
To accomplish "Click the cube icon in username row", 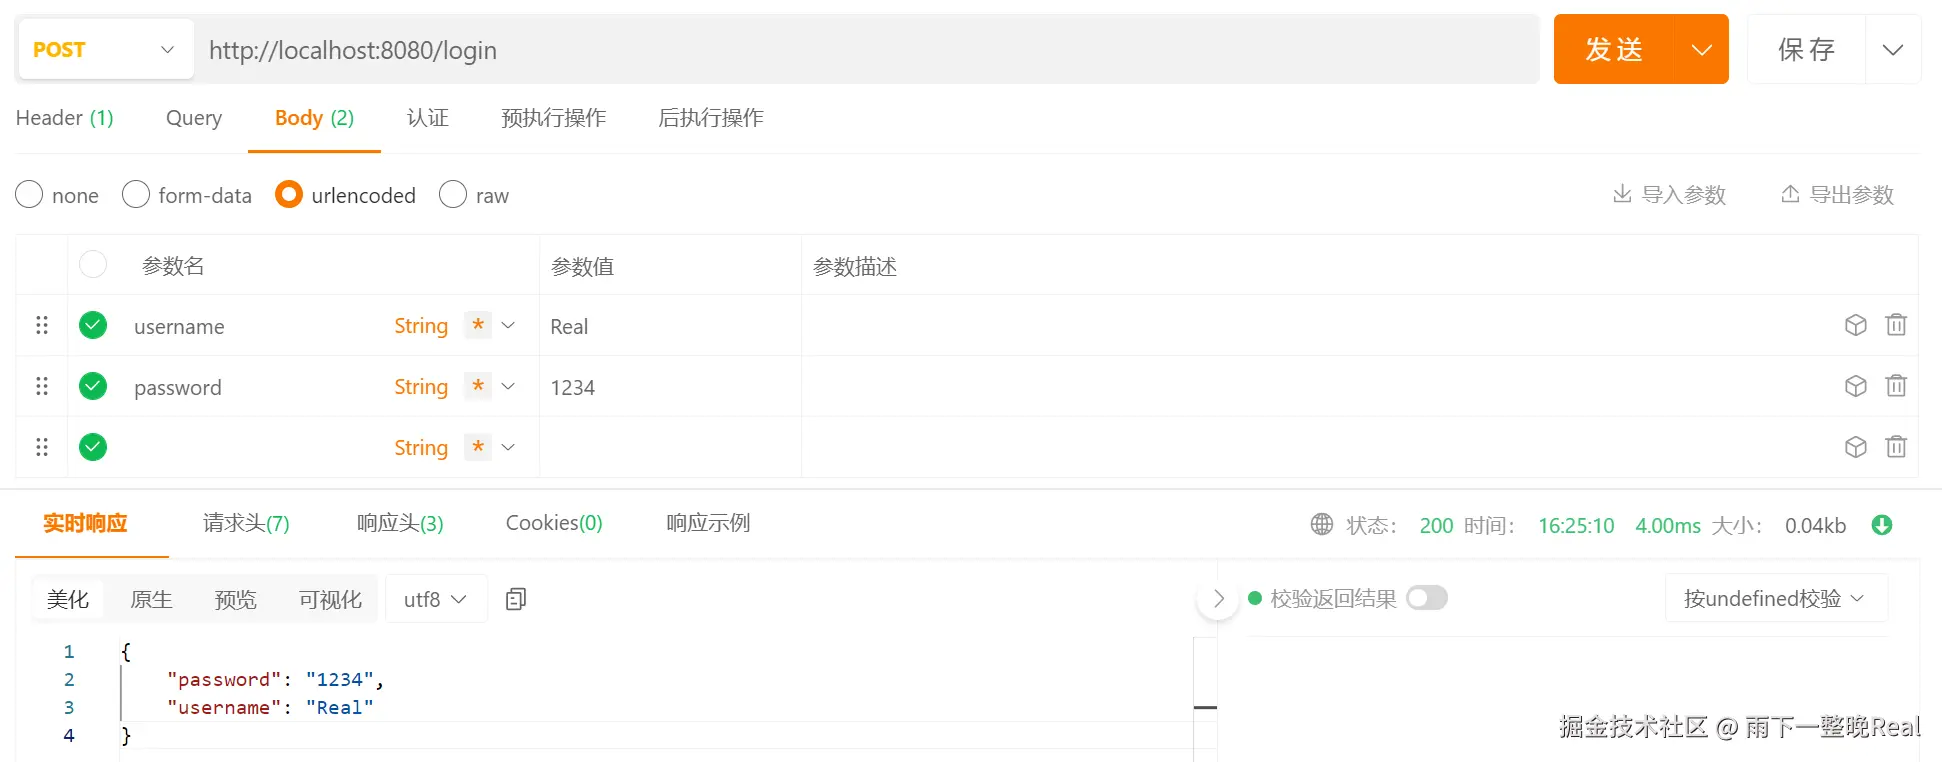I will pyautogui.click(x=1855, y=325).
